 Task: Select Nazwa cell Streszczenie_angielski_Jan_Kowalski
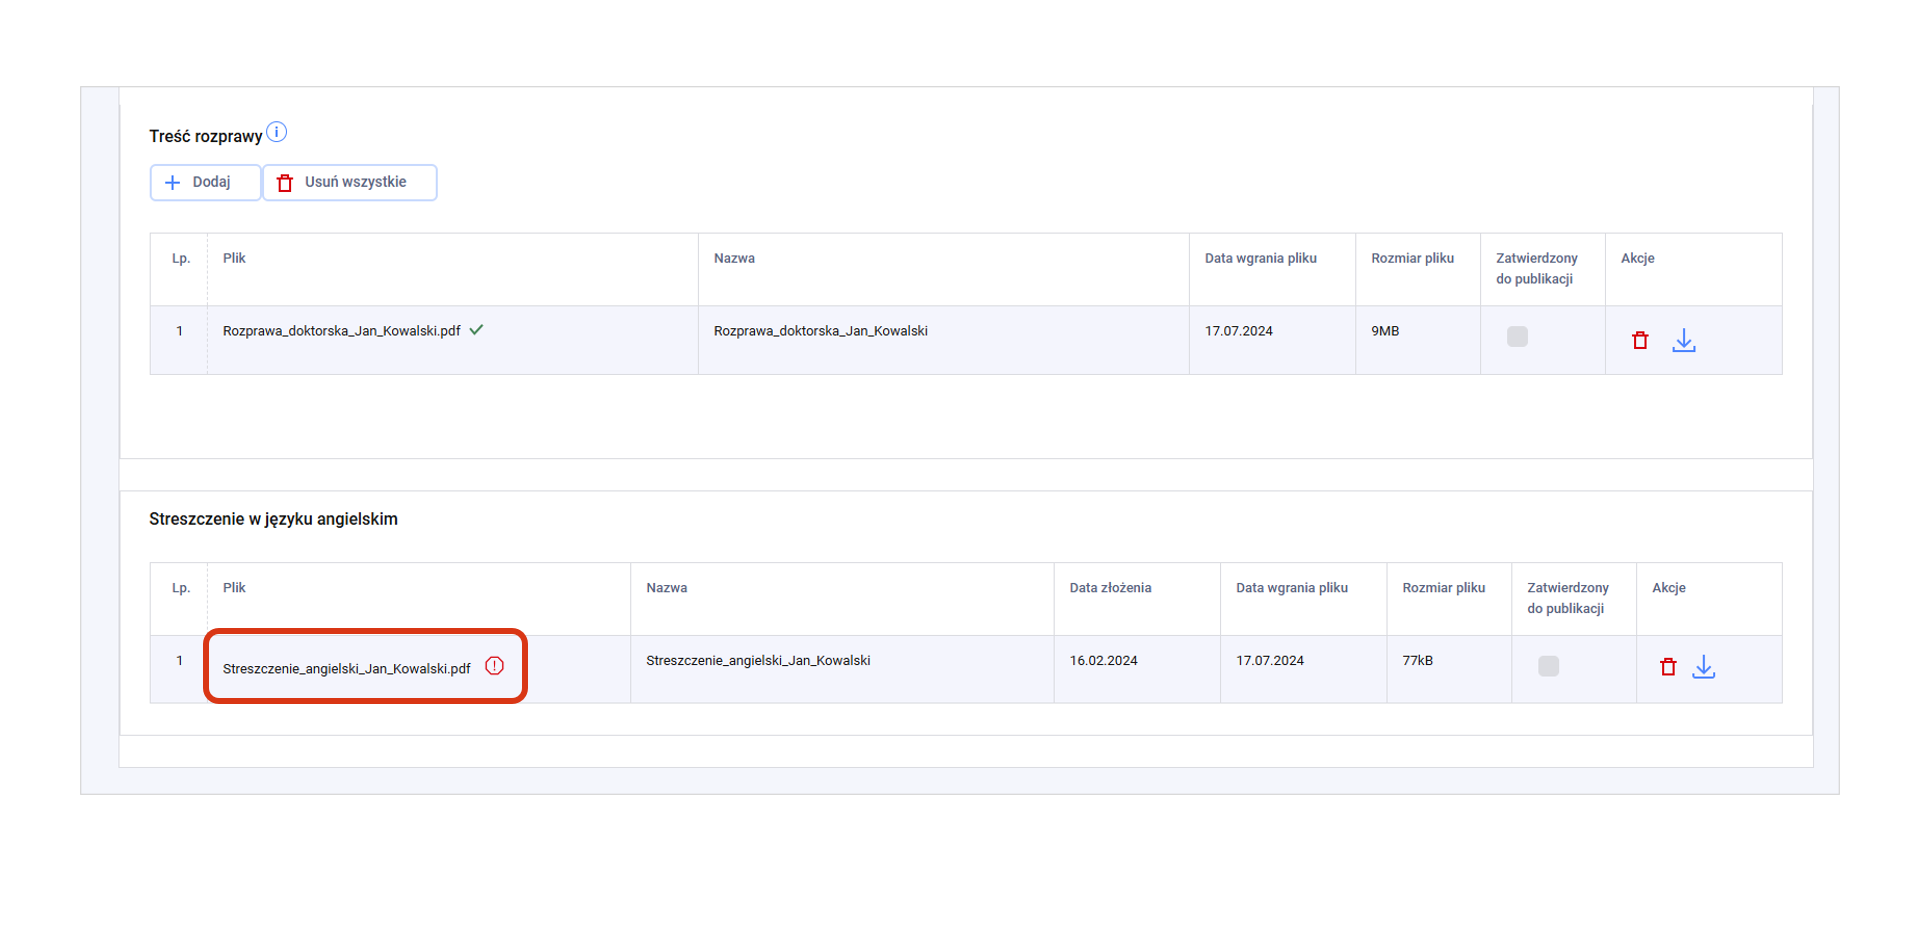758,661
